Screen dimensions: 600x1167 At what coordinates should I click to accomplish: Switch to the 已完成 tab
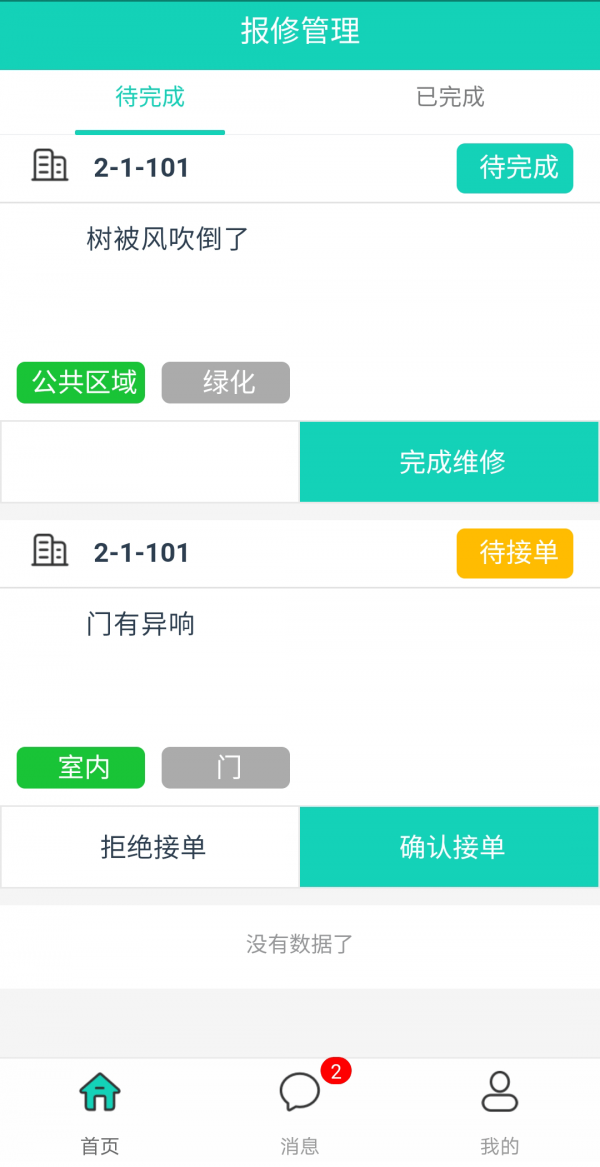(450, 98)
